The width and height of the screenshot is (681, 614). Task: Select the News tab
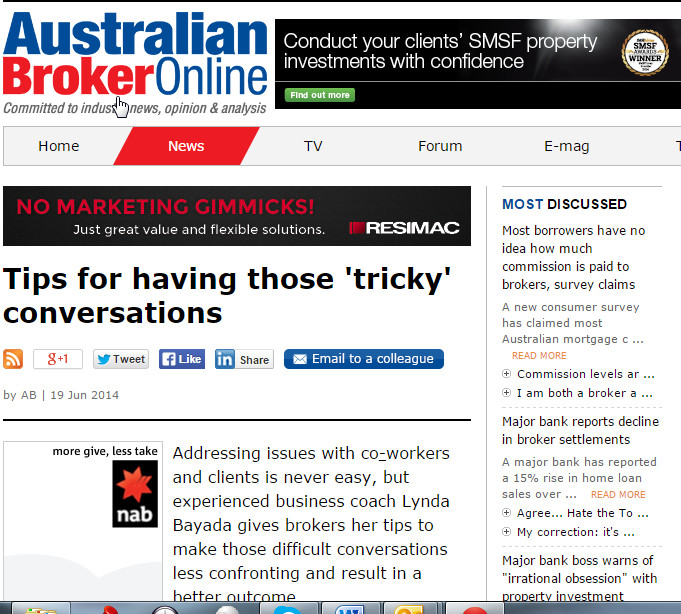coord(186,146)
